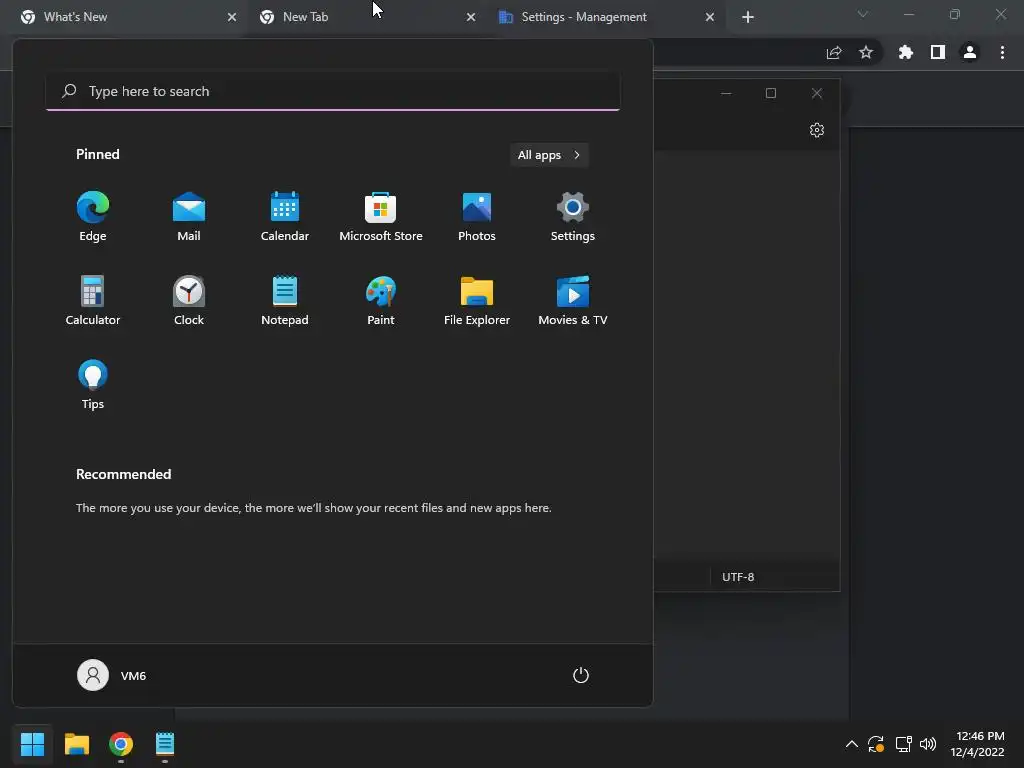This screenshot has height=768, width=1024.
Task: Open File Explorer from the taskbar
Action: coord(76,744)
